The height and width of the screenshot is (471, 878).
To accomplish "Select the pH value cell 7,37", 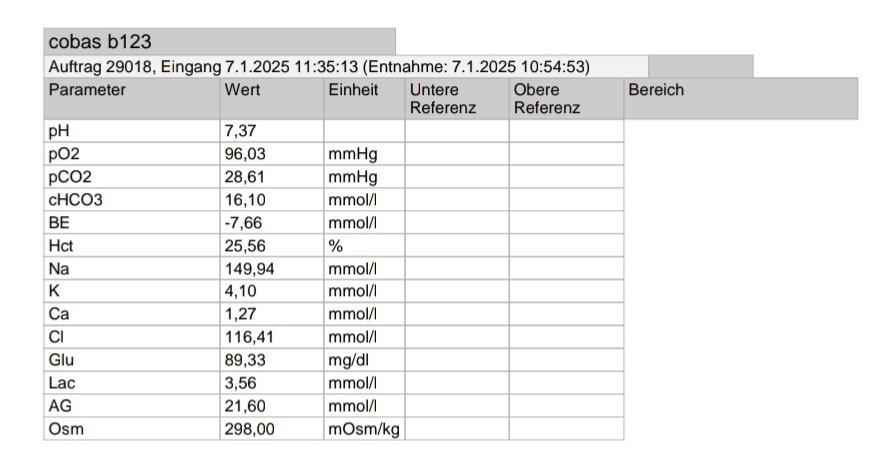I will (x=272, y=131).
